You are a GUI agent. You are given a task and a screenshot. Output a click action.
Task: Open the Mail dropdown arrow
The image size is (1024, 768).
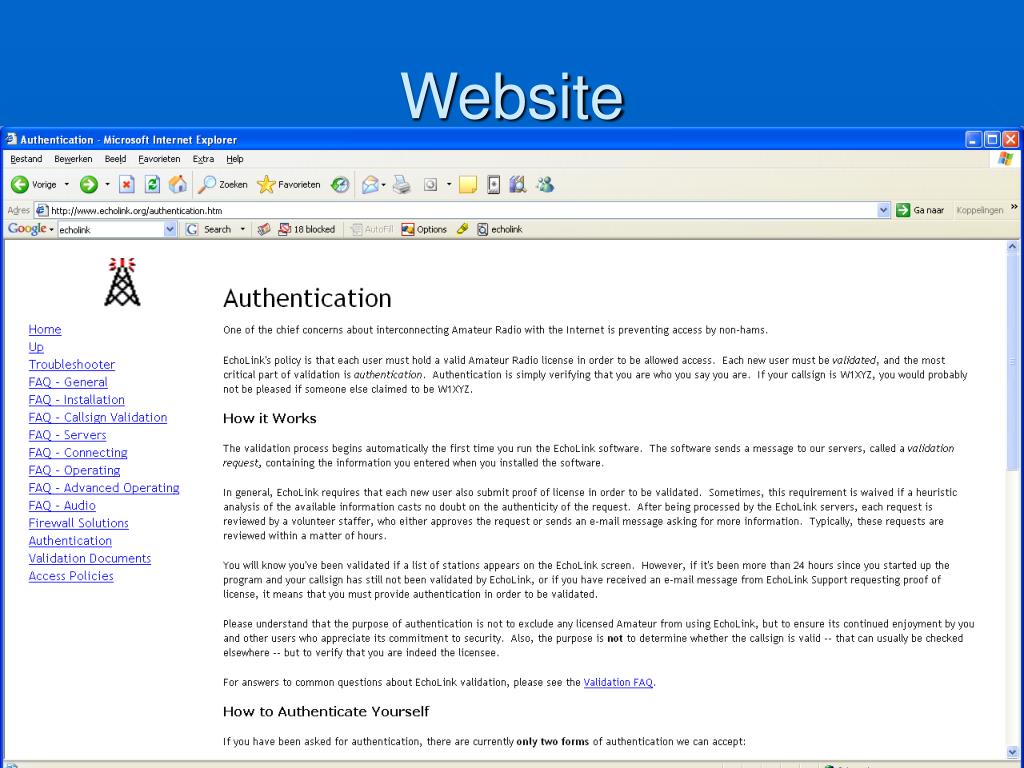(x=383, y=185)
